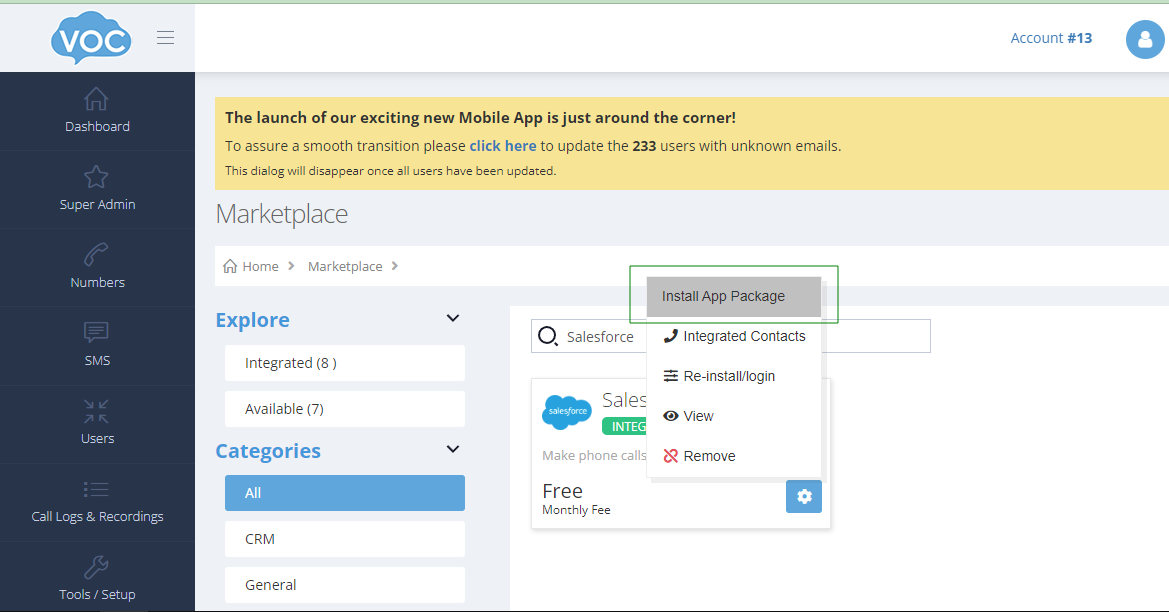Filter apps by the CRM category
The height and width of the screenshot is (612, 1169).
click(x=344, y=538)
